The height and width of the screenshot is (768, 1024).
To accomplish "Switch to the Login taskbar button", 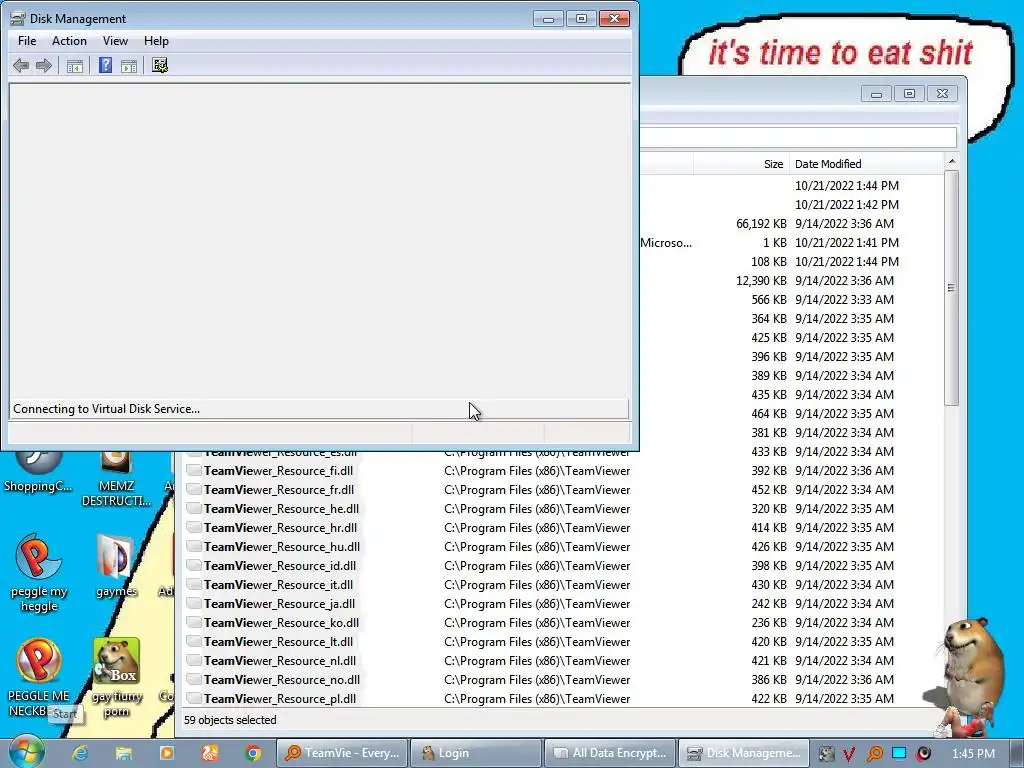I will click(x=476, y=753).
